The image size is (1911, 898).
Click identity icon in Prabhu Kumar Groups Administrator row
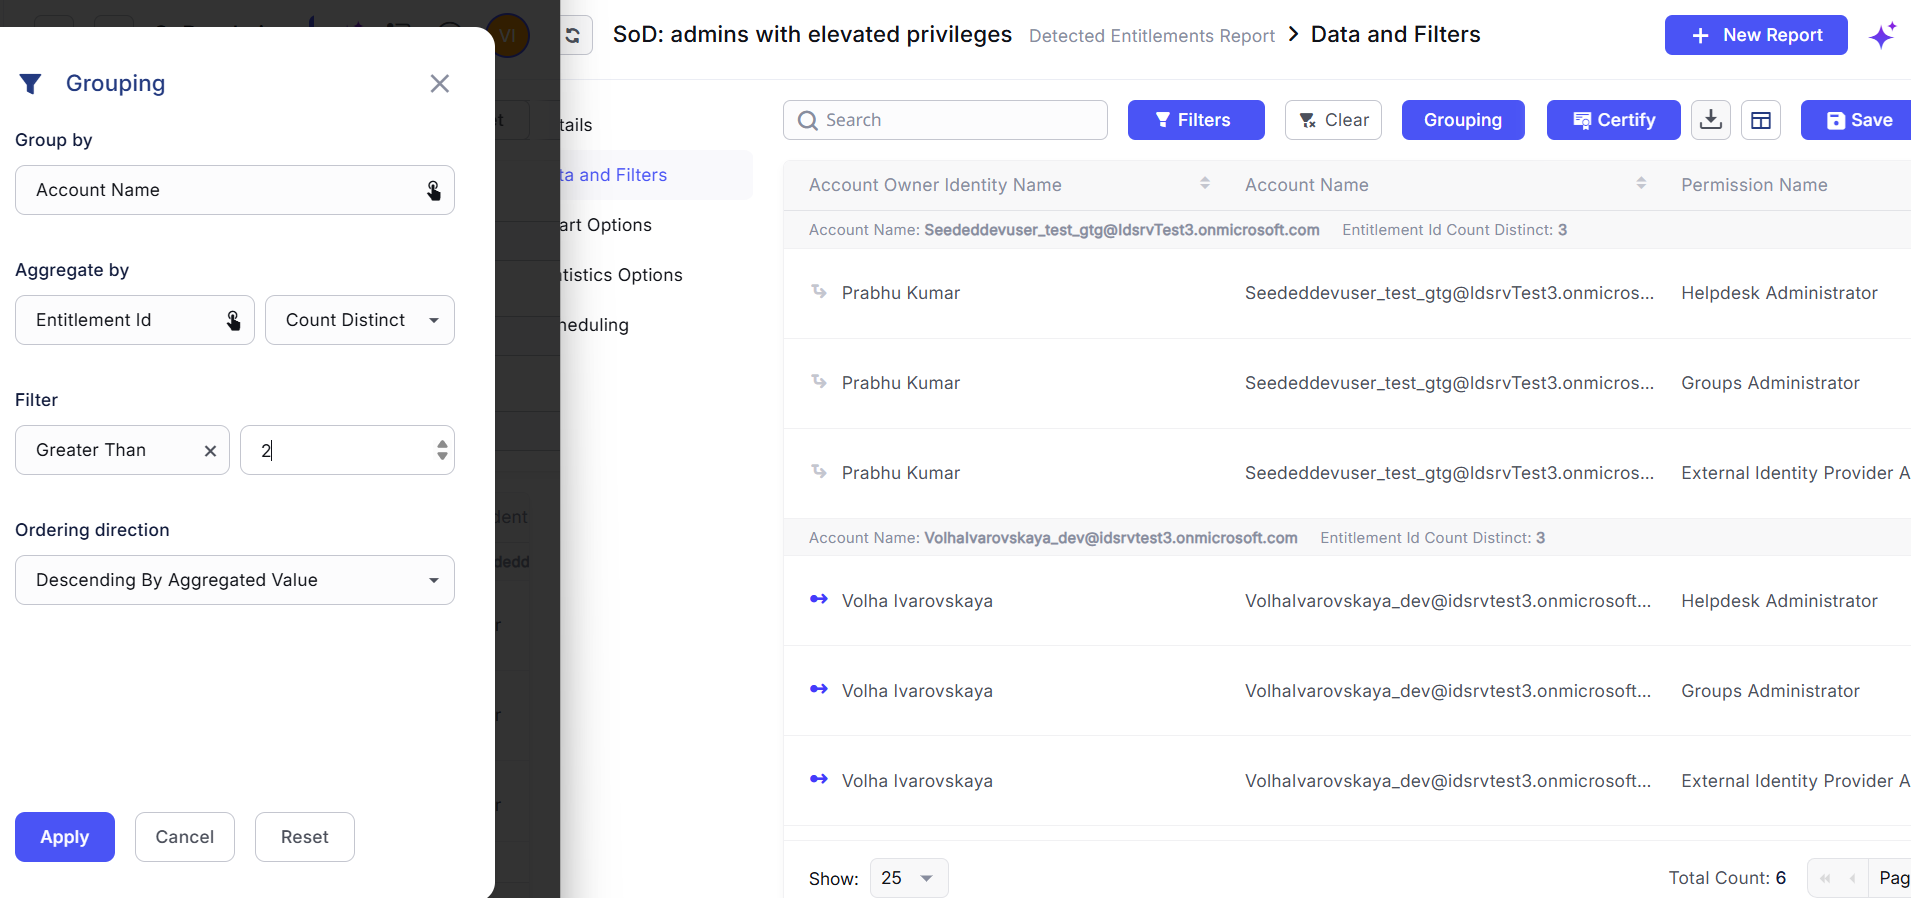click(819, 381)
